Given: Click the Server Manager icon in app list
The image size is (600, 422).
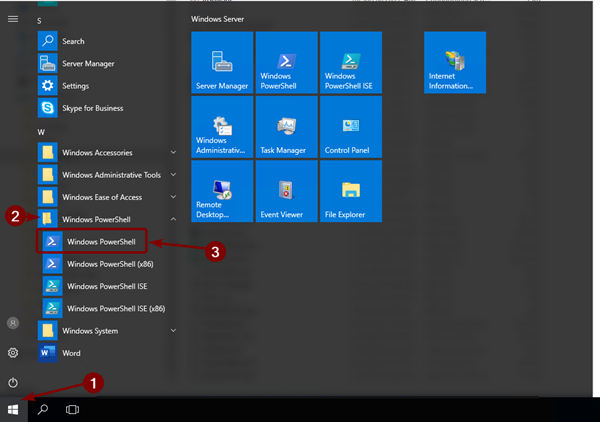Looking at the screenshot, I should pyautogui.click(x=47, y=63).
